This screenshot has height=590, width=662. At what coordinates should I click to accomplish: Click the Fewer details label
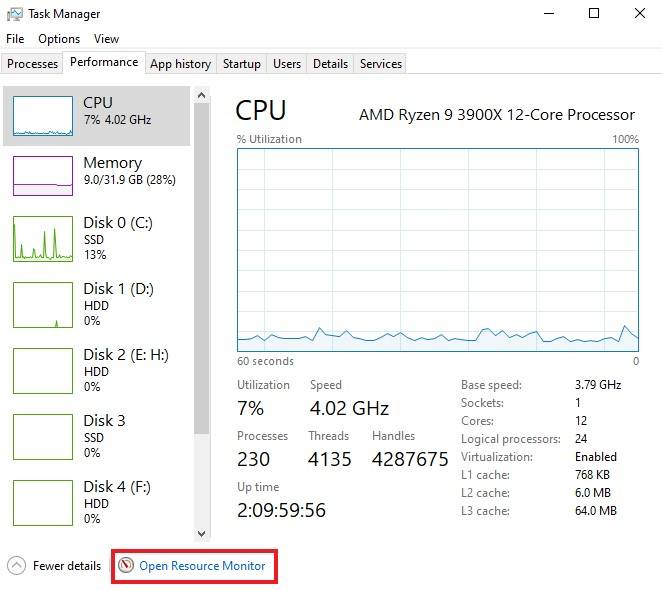[x=67, y=566]
